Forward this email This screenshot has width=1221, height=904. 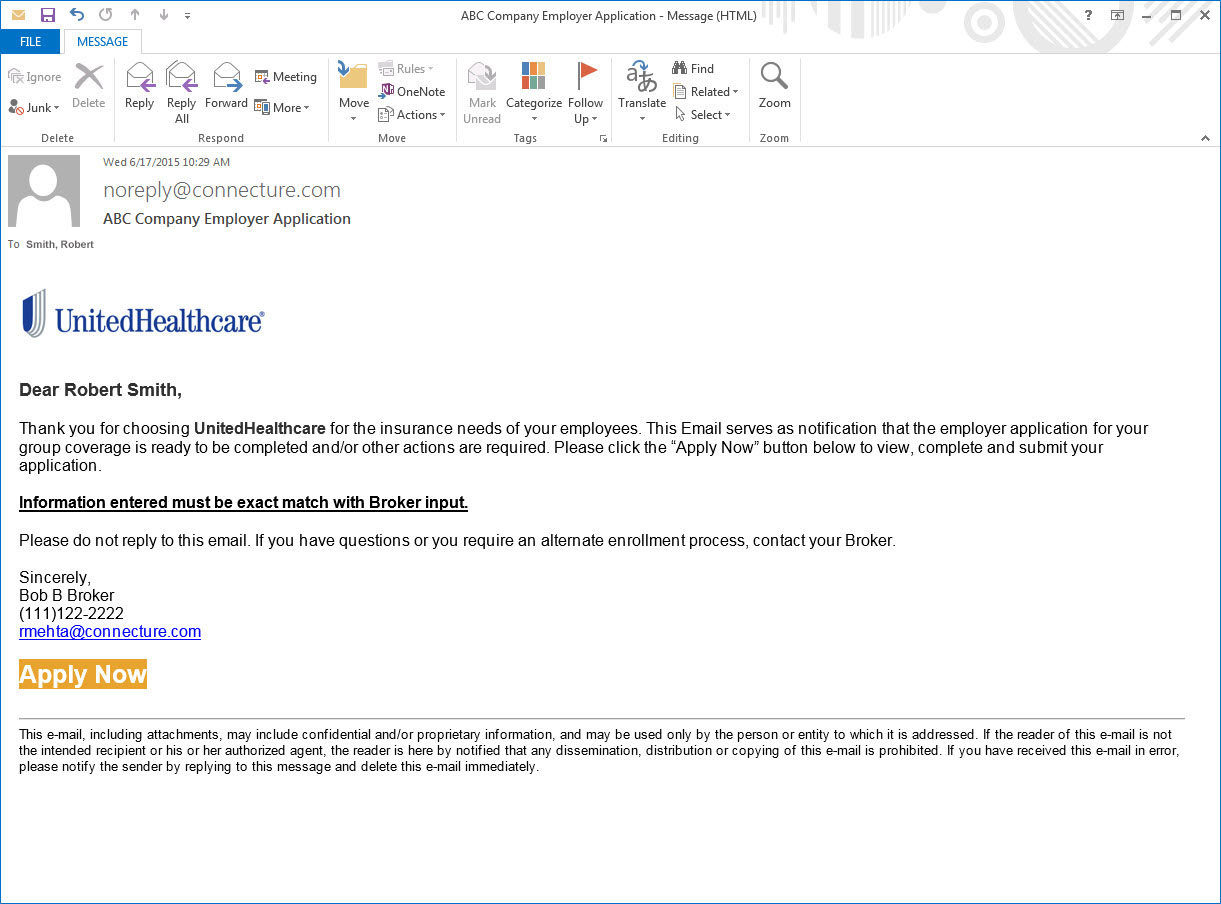(227, 86)
